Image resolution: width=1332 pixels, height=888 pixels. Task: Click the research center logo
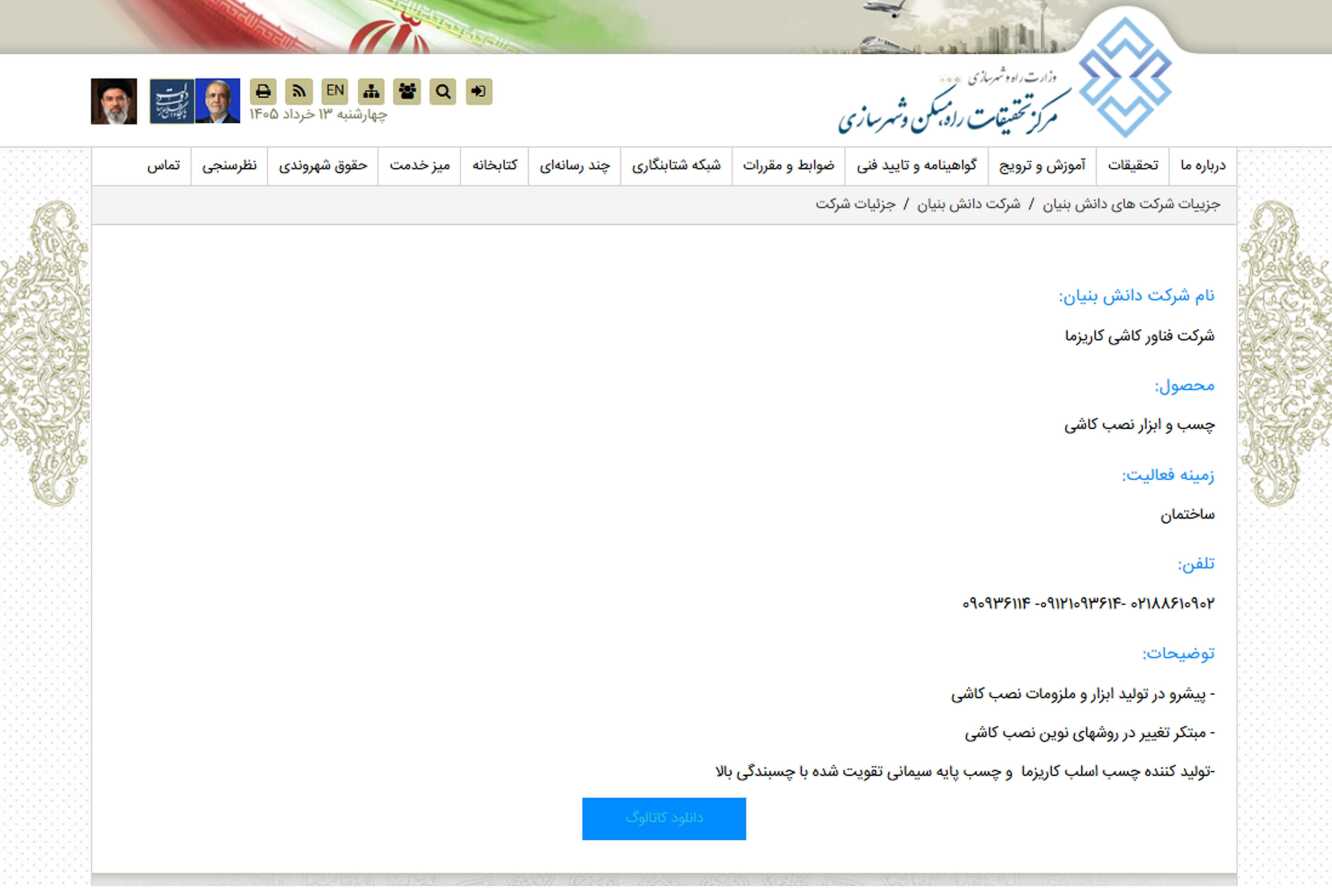tap(1125, 77)
